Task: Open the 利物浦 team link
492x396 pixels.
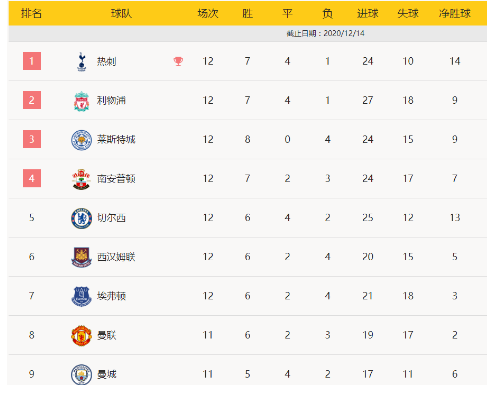Action: click(x=111, y=100)
